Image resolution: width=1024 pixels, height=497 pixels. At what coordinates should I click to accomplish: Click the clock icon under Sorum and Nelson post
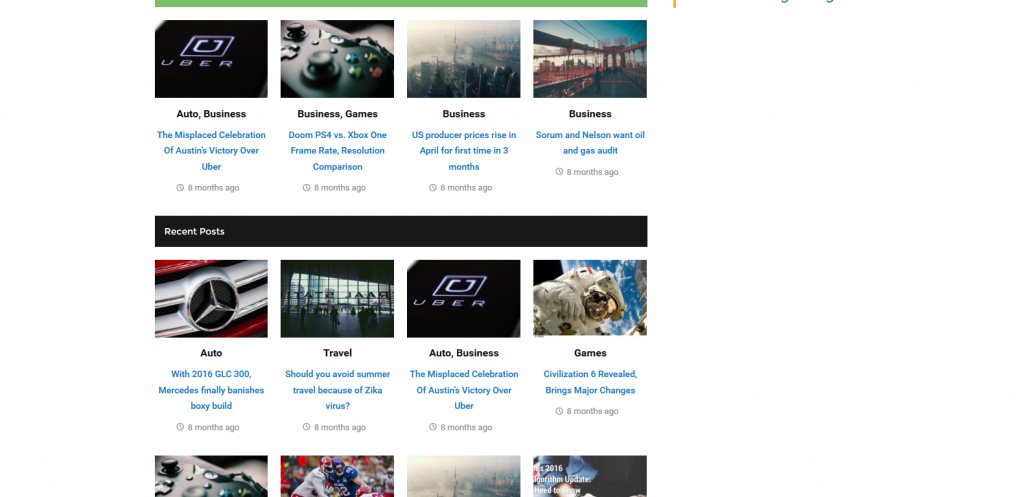[560, 172]
